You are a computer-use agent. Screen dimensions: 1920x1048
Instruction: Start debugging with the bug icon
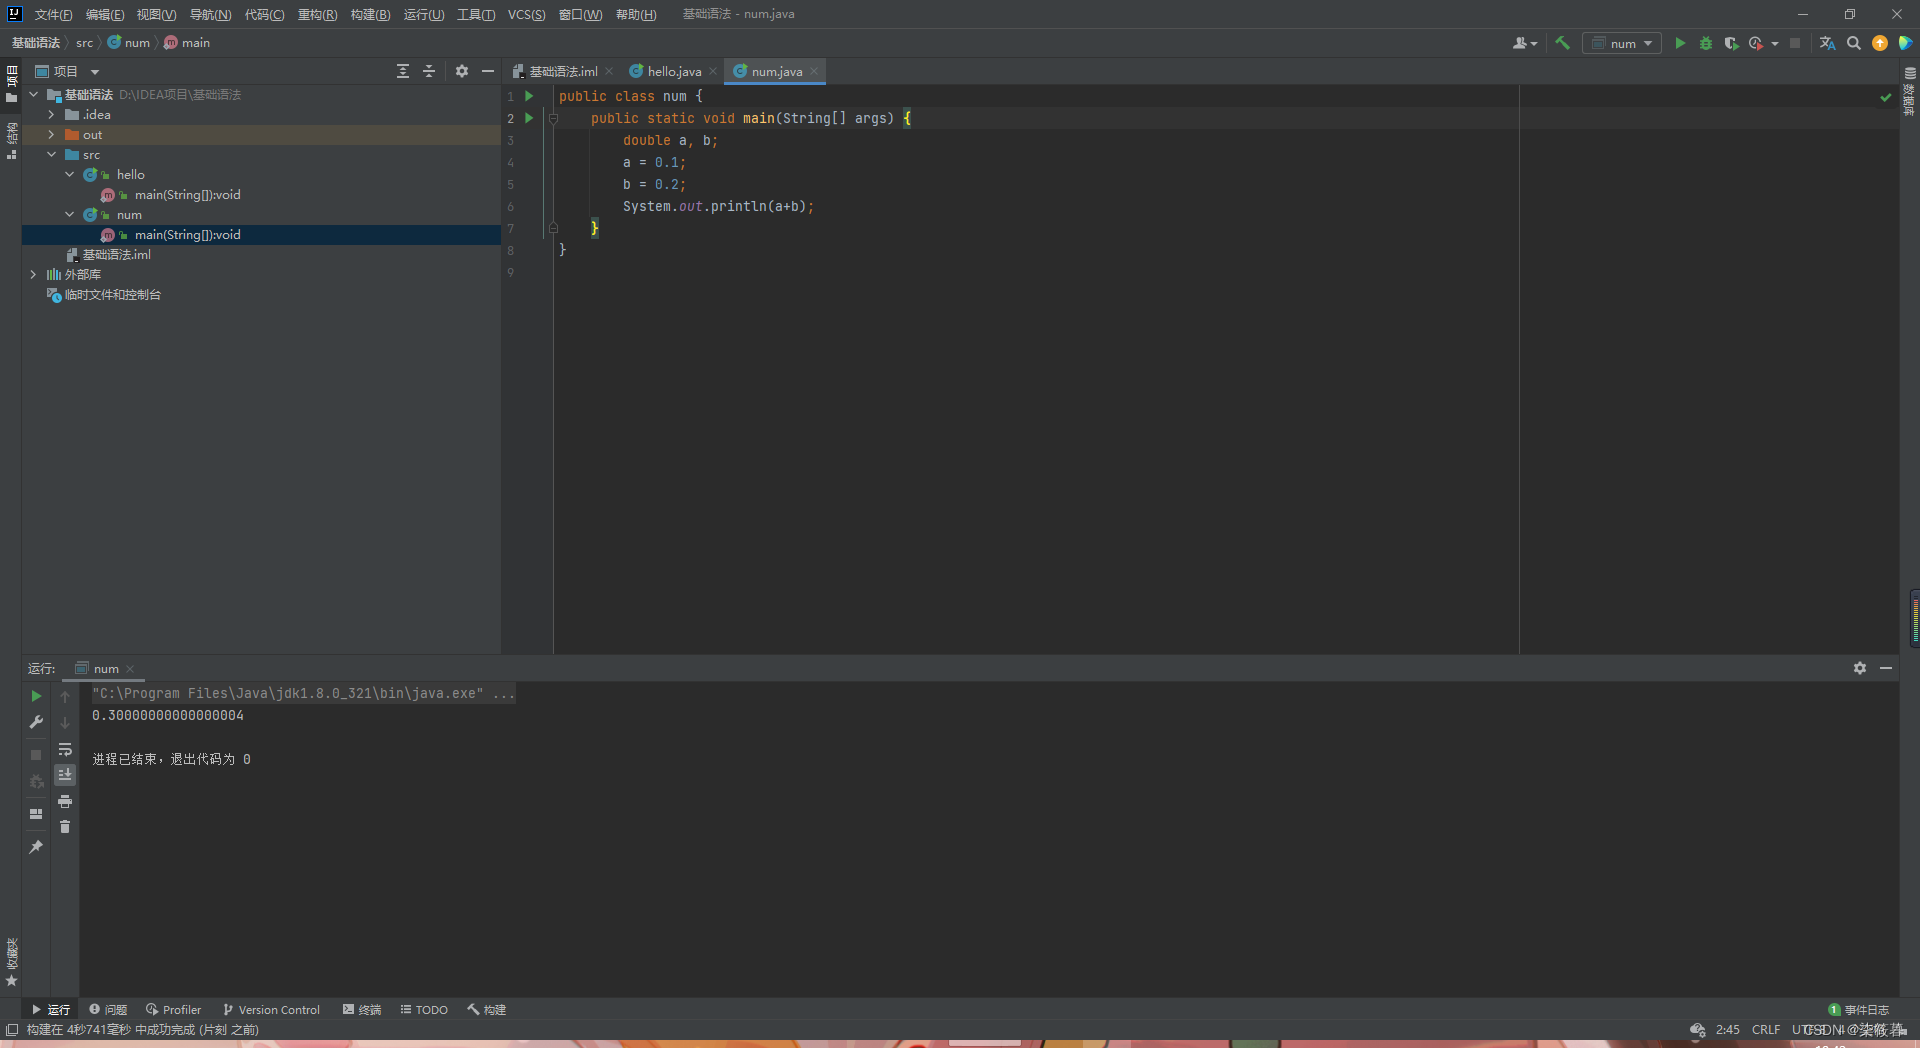[1706, 43]
